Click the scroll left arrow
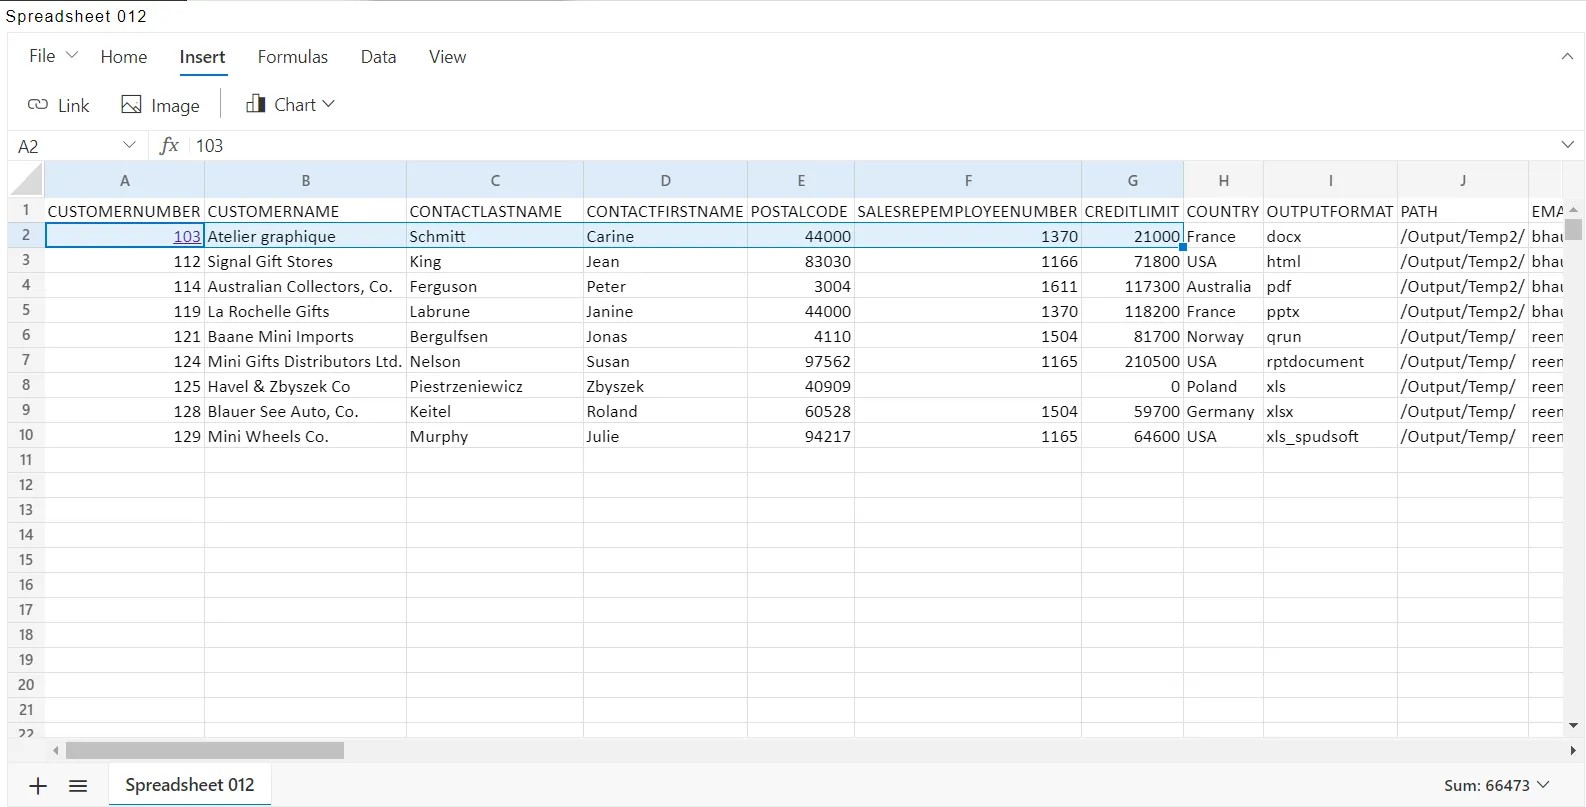Screen dimensions: 1586x807 56,750
